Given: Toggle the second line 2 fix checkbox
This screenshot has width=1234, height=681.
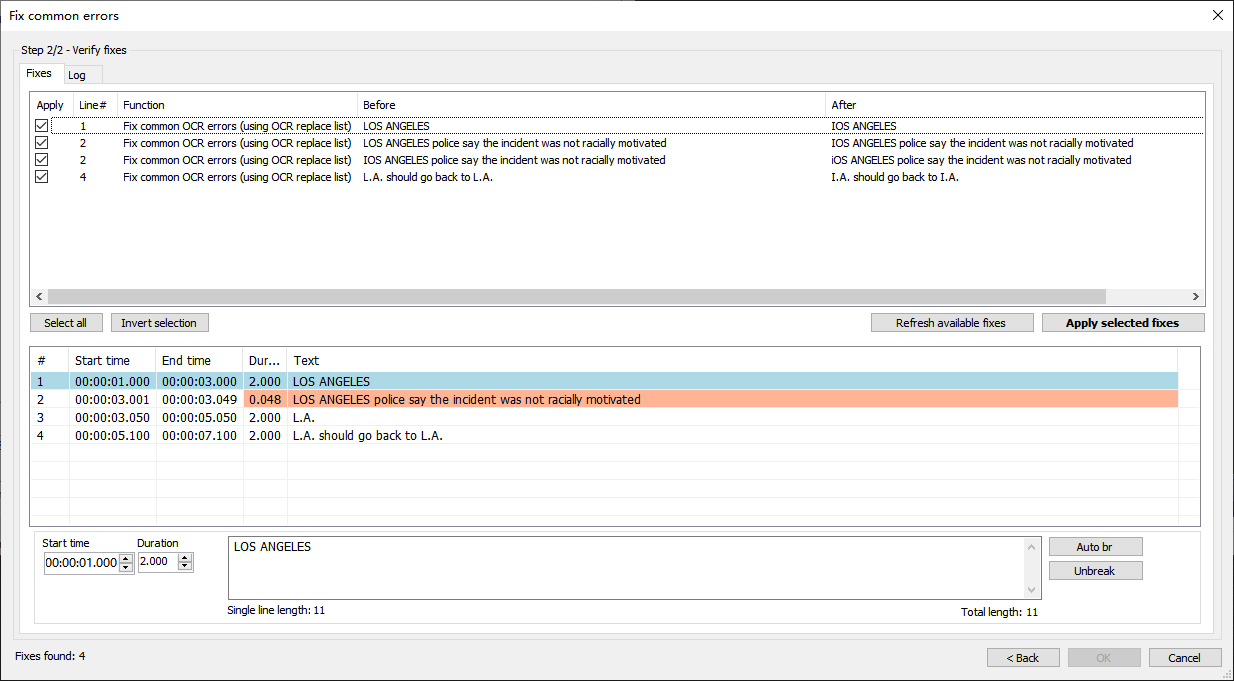Looking at the screenshot, I should [x=41, y=159].
